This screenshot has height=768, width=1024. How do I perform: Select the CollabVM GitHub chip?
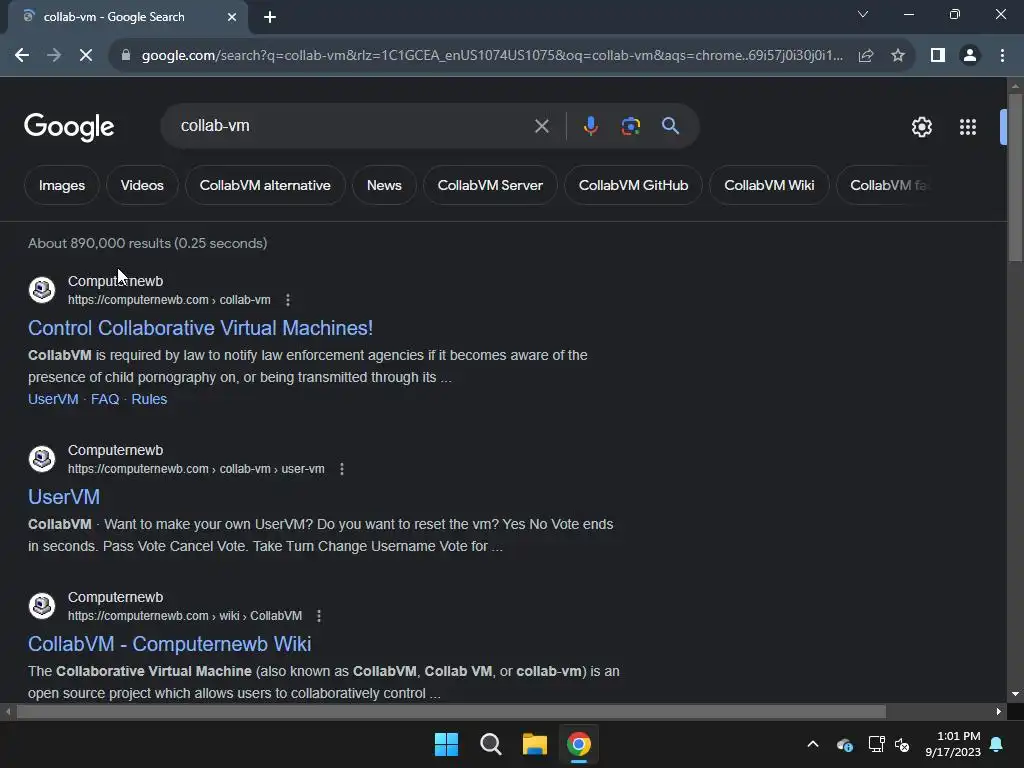click(633, 185)
